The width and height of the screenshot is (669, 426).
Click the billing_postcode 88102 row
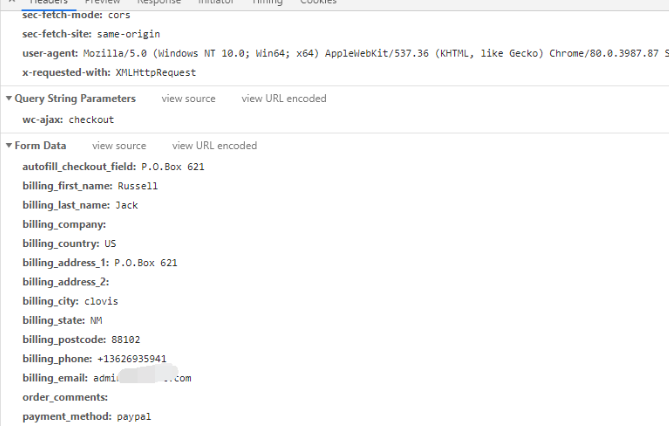coord(81,339)
